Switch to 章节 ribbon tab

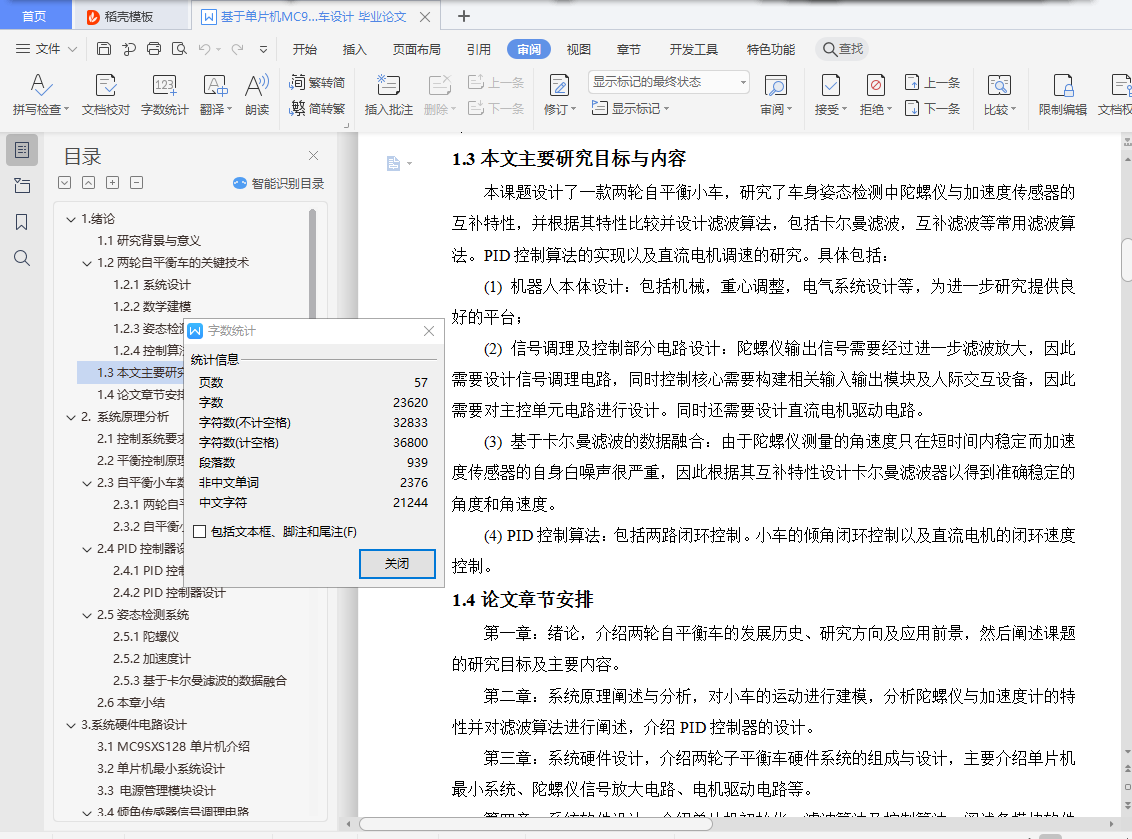(x=628, y=49)
